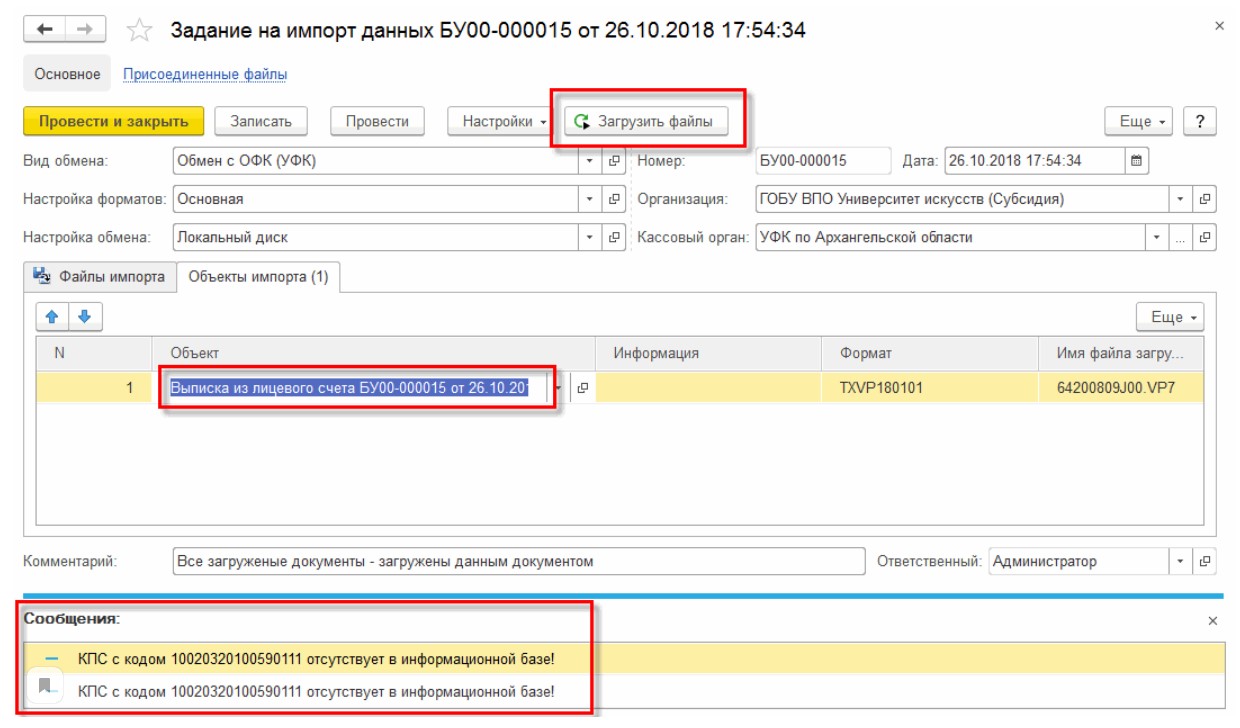
Task: Open the Ответственный item form icon
Action: click(x=1205, y=561)
